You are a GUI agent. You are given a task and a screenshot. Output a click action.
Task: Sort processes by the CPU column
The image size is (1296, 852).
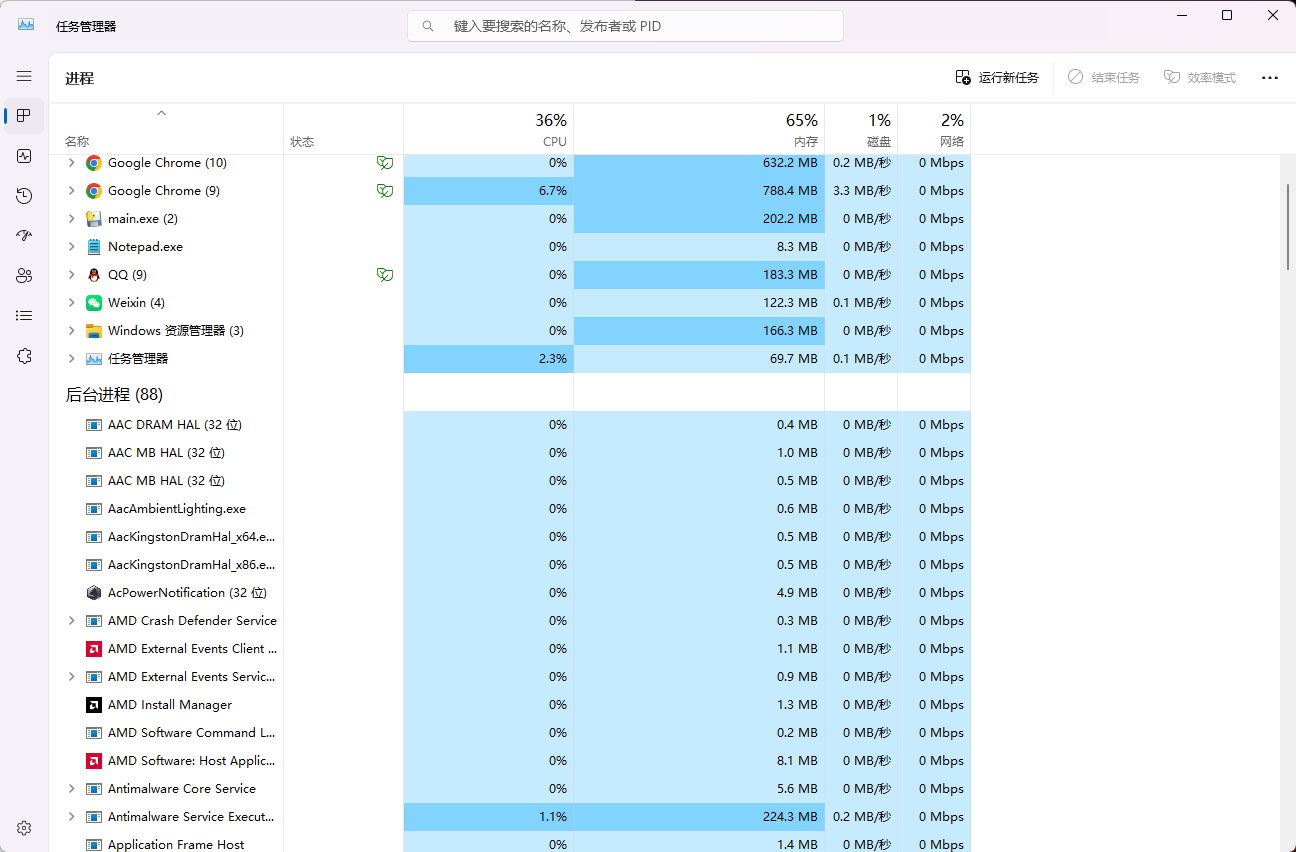488,130
